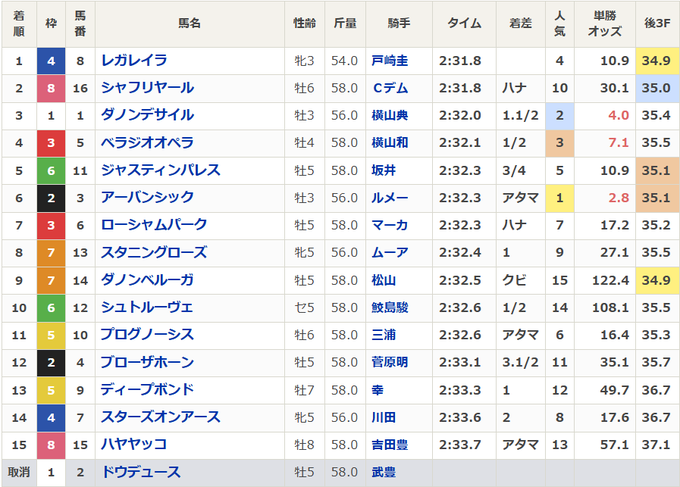Open jockey 吉田豊 profile
680x487 pixels.
(x=389, y=445)
